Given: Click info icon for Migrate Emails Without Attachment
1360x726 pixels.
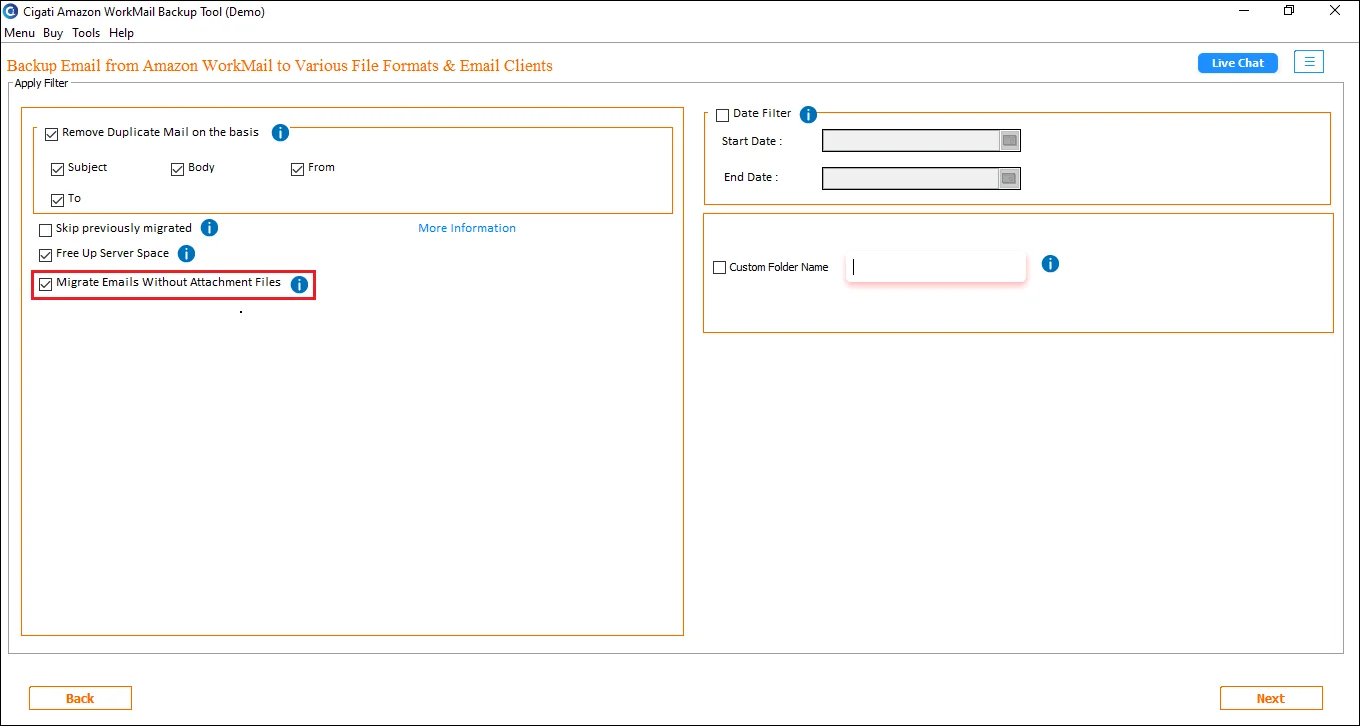Looking at the screenshot, I should [299, 285].
